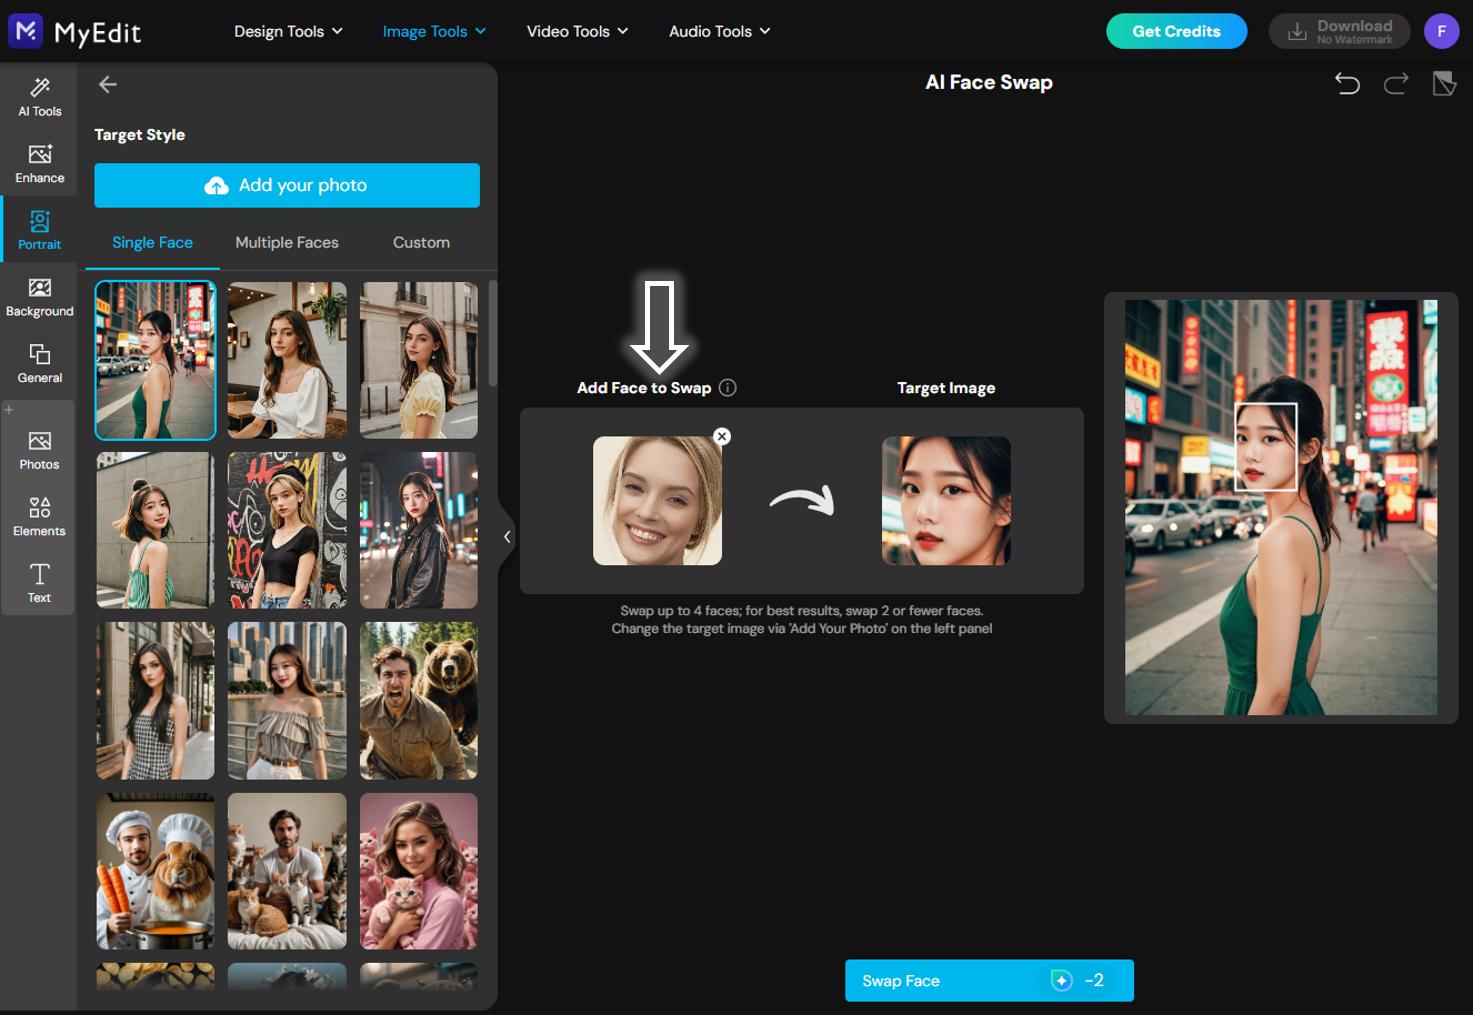Click the plus icon in the sidebar
The height and width of the screenshot is (1015, 1473).
9,410
